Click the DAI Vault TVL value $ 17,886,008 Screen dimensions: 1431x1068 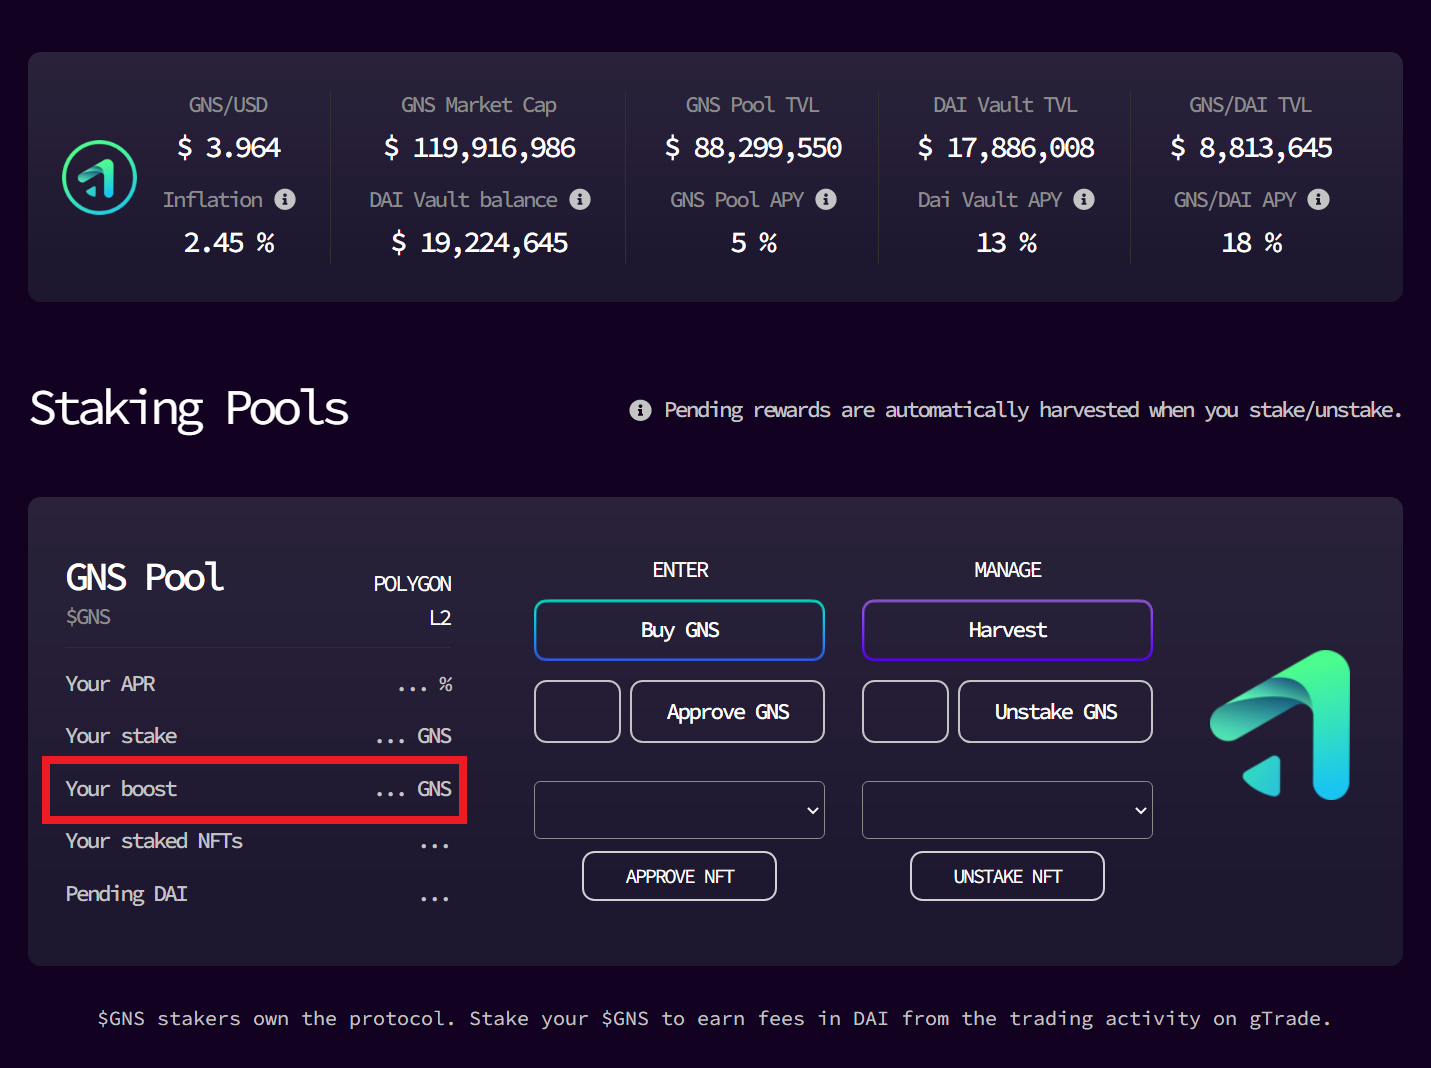pos(1006,148)
